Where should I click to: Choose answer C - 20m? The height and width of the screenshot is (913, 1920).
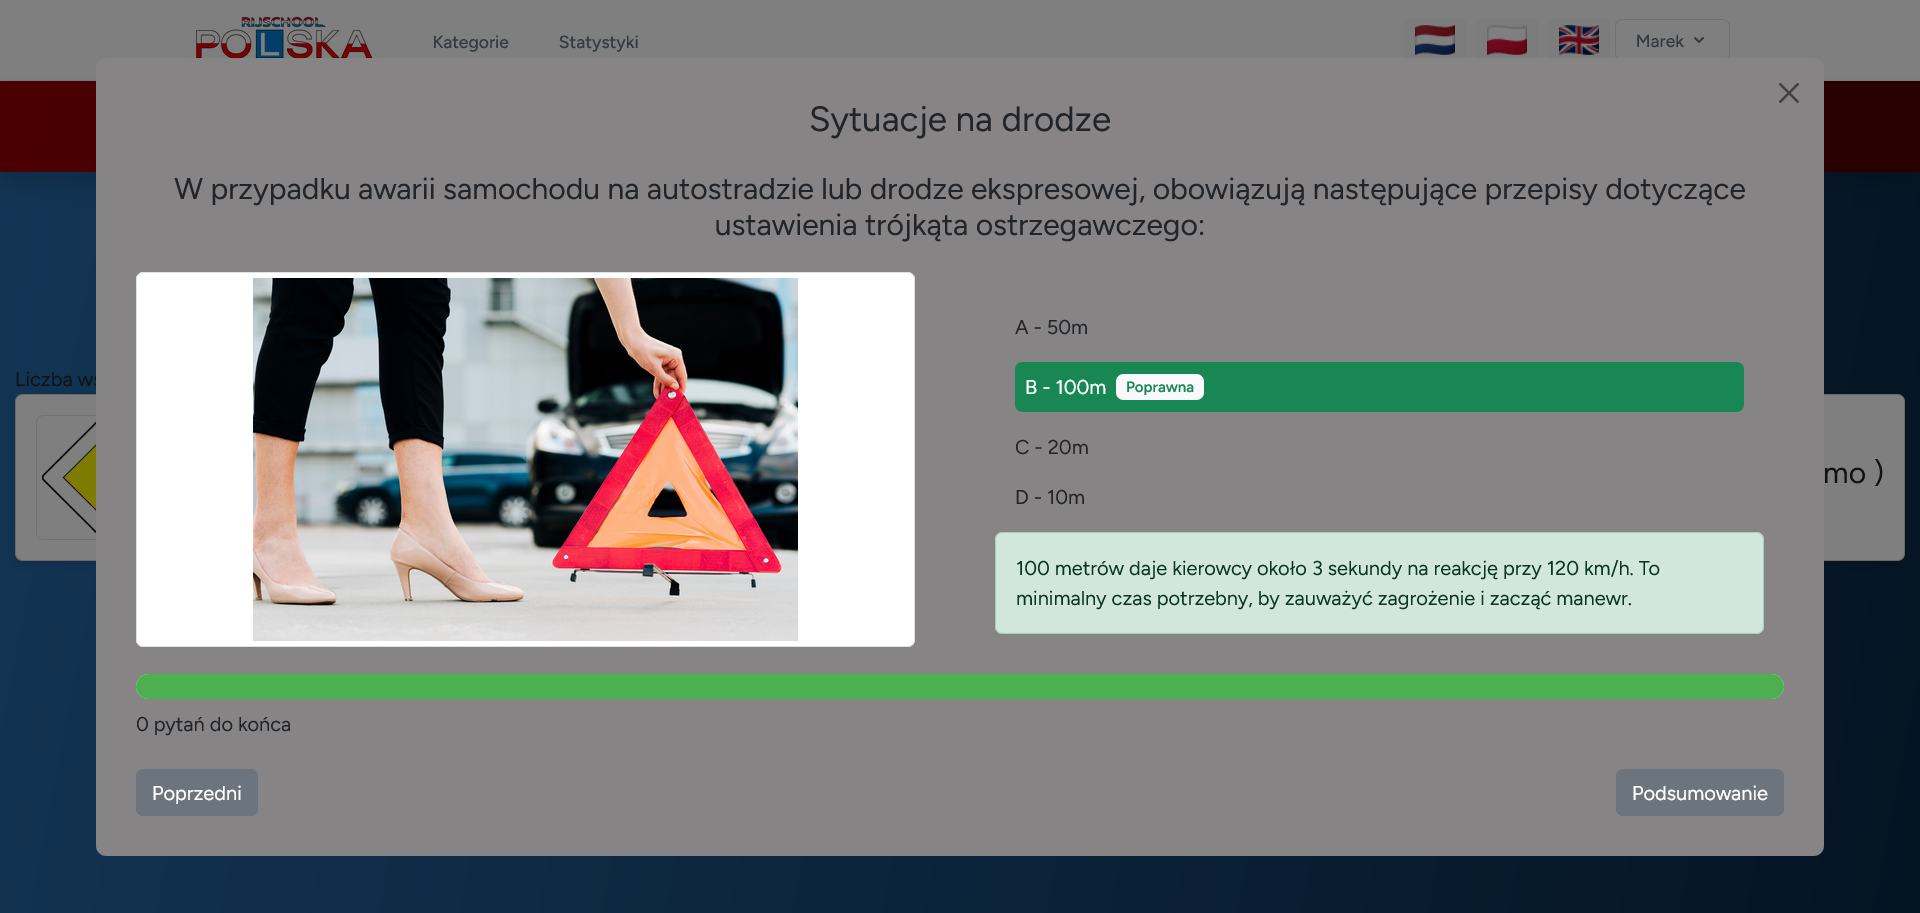coord(1051,447)
